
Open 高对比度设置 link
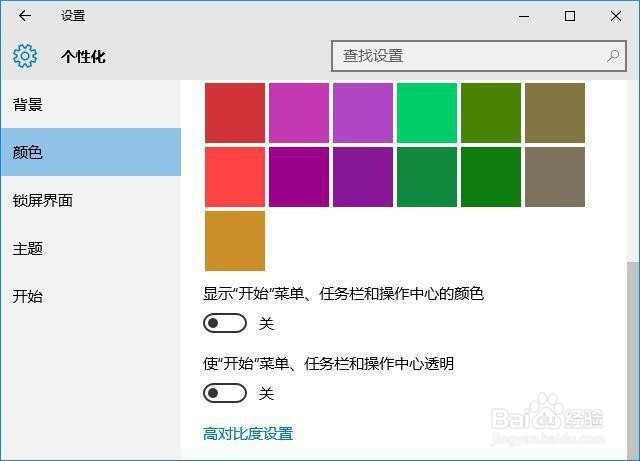tap(248, 434)
